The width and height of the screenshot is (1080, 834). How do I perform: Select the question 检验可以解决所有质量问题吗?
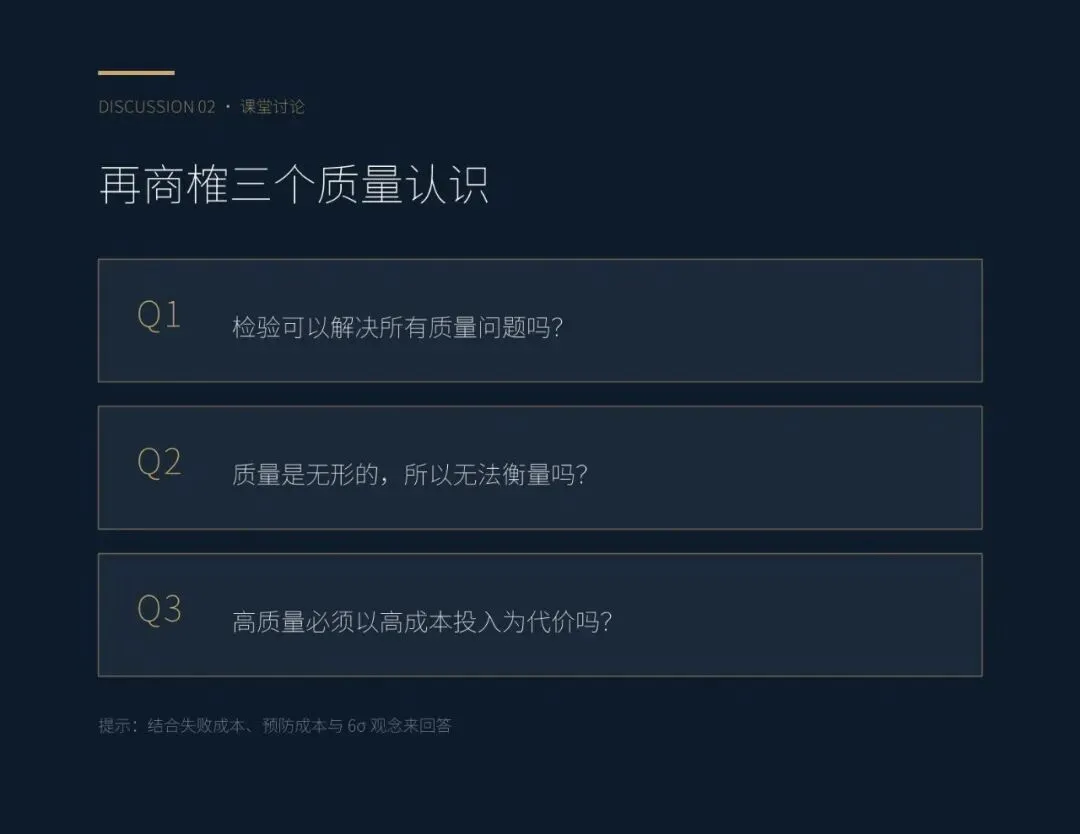coord(397,327)
